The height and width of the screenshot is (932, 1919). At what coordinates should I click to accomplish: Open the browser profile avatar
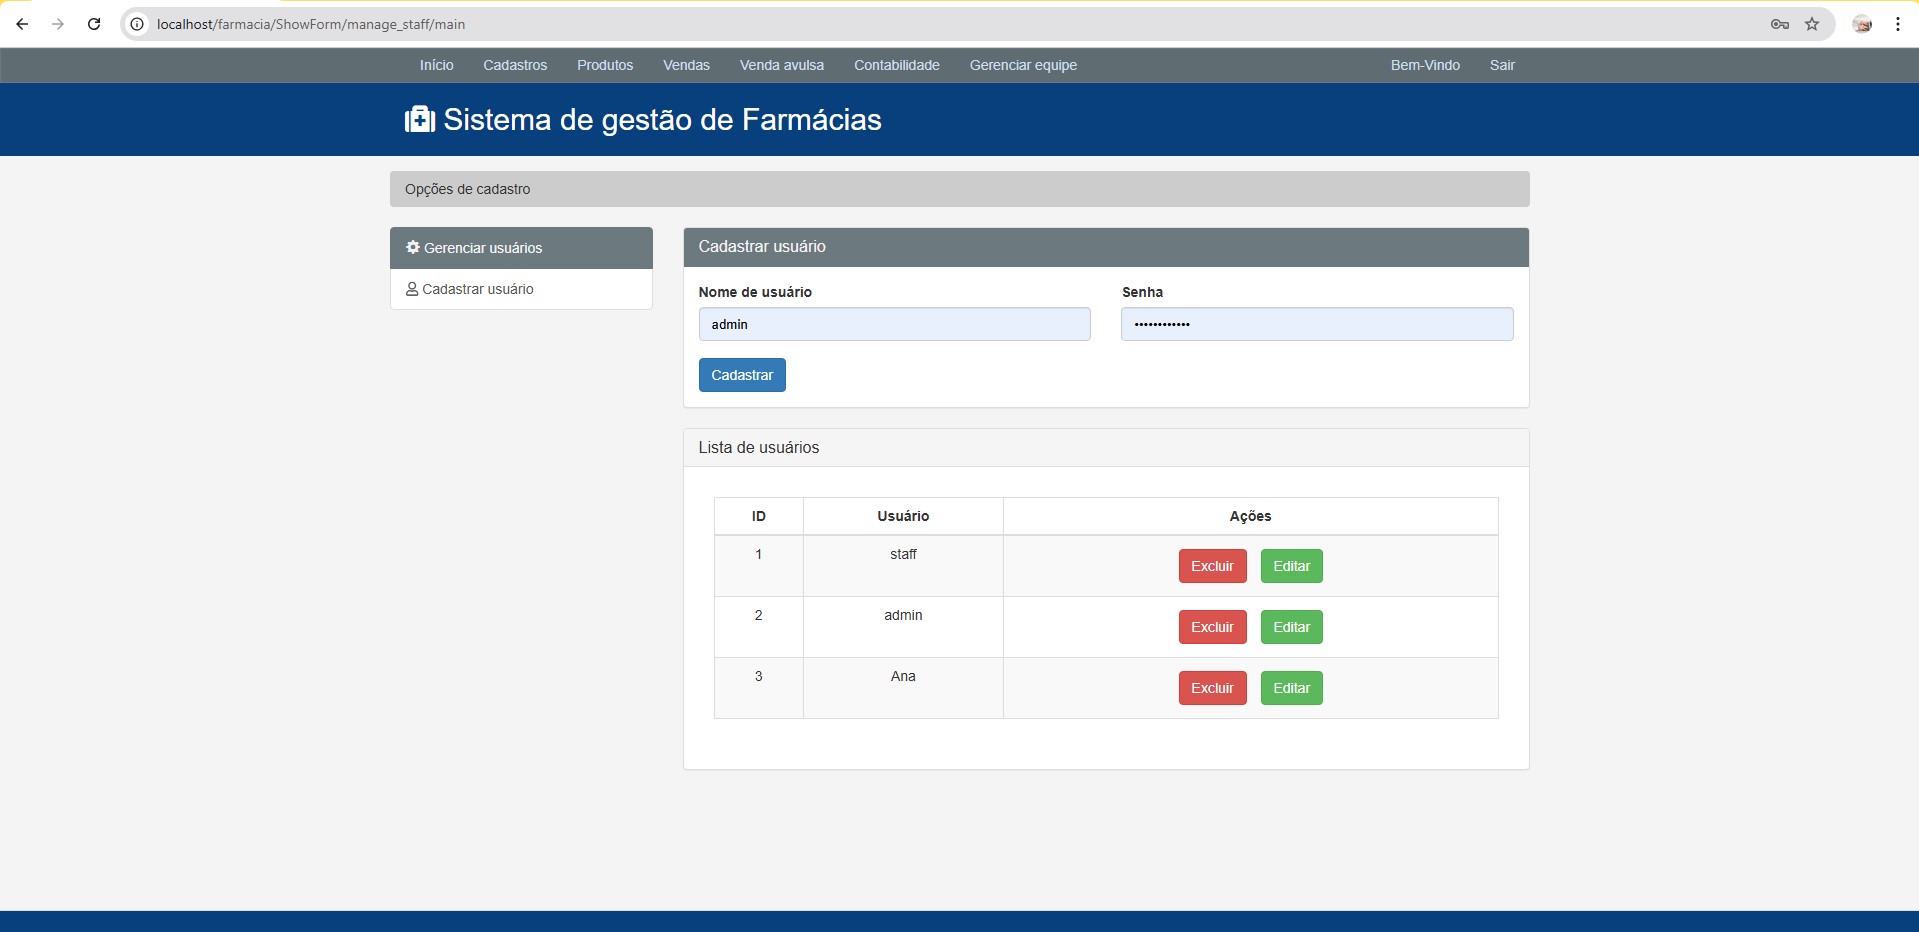[1861, 24]
